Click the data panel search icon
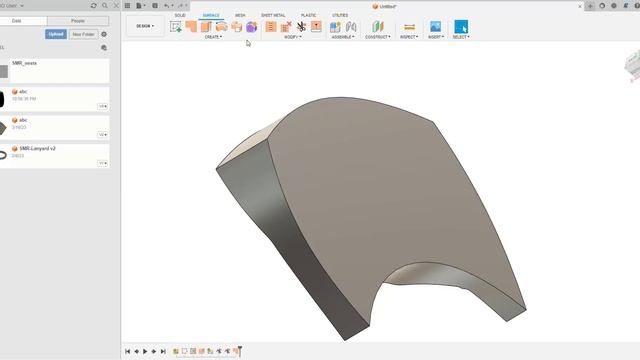The width and height of the screenshot is (640, 360). (x=105, y=6)
